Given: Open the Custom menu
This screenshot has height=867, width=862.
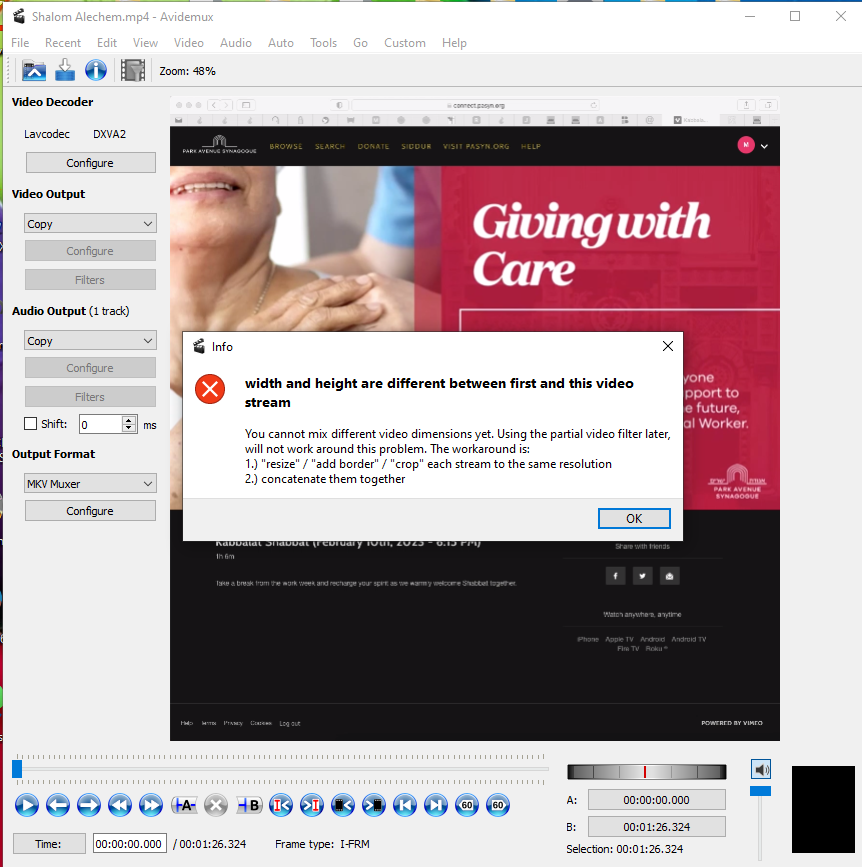Looking at the screenshot, I should pyautogui.click(x=405, y=43).
